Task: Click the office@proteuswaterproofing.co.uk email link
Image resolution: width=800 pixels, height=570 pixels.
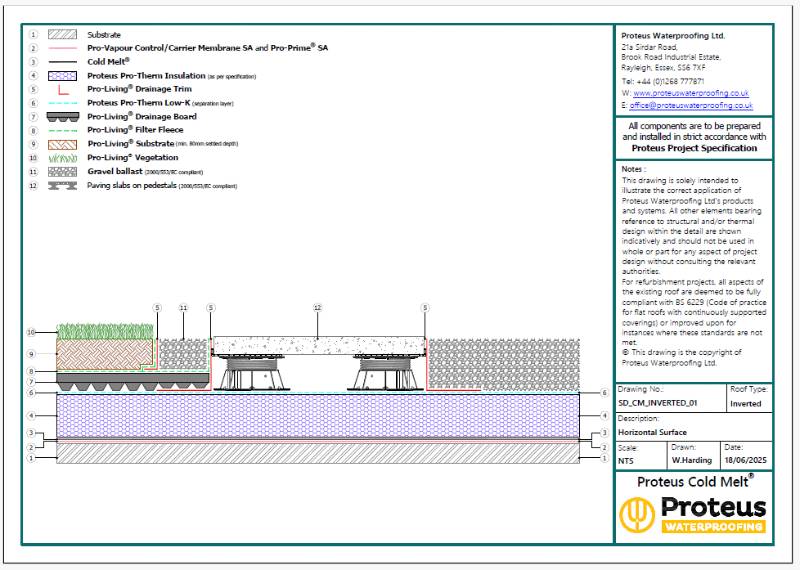Action: pyautogui.click(x=691, y=106)
